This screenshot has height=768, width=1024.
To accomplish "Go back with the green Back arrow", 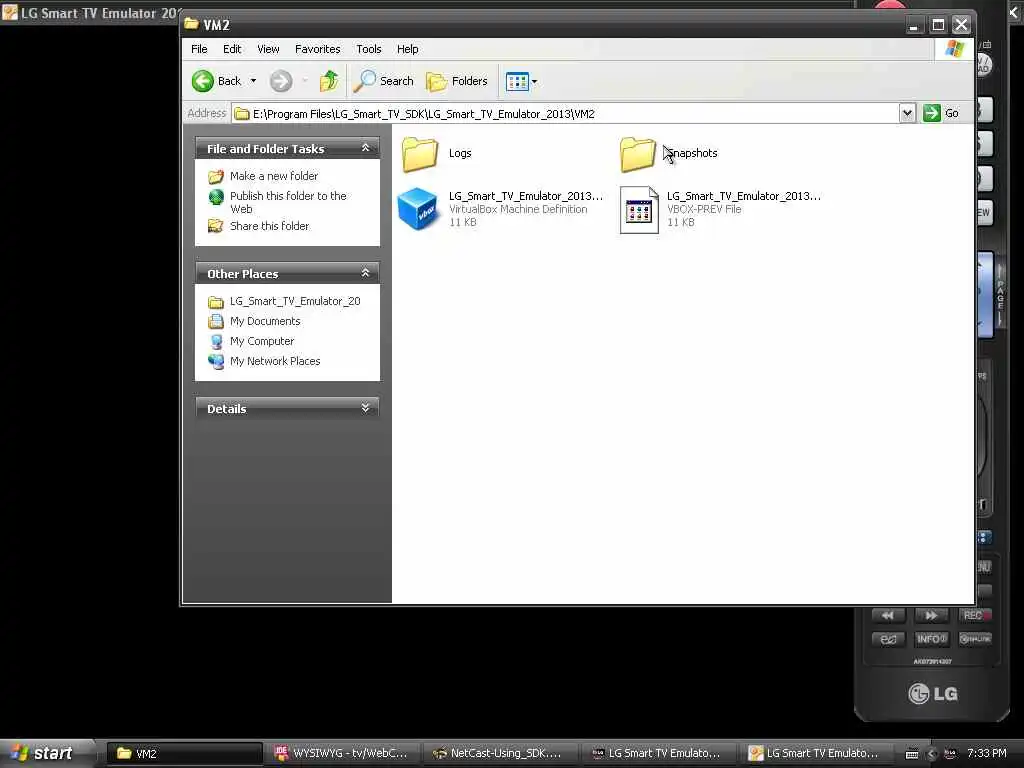I will [x=217, y=81].
